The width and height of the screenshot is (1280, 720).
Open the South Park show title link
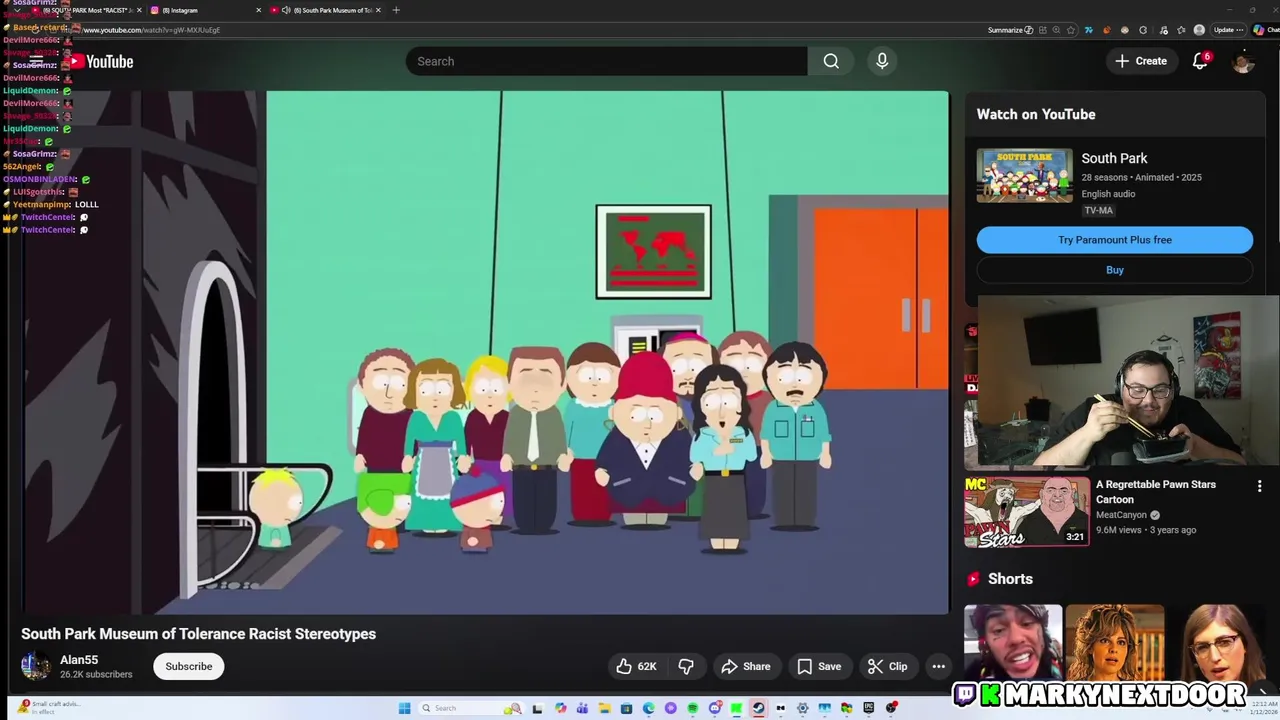pos(1114,158)
